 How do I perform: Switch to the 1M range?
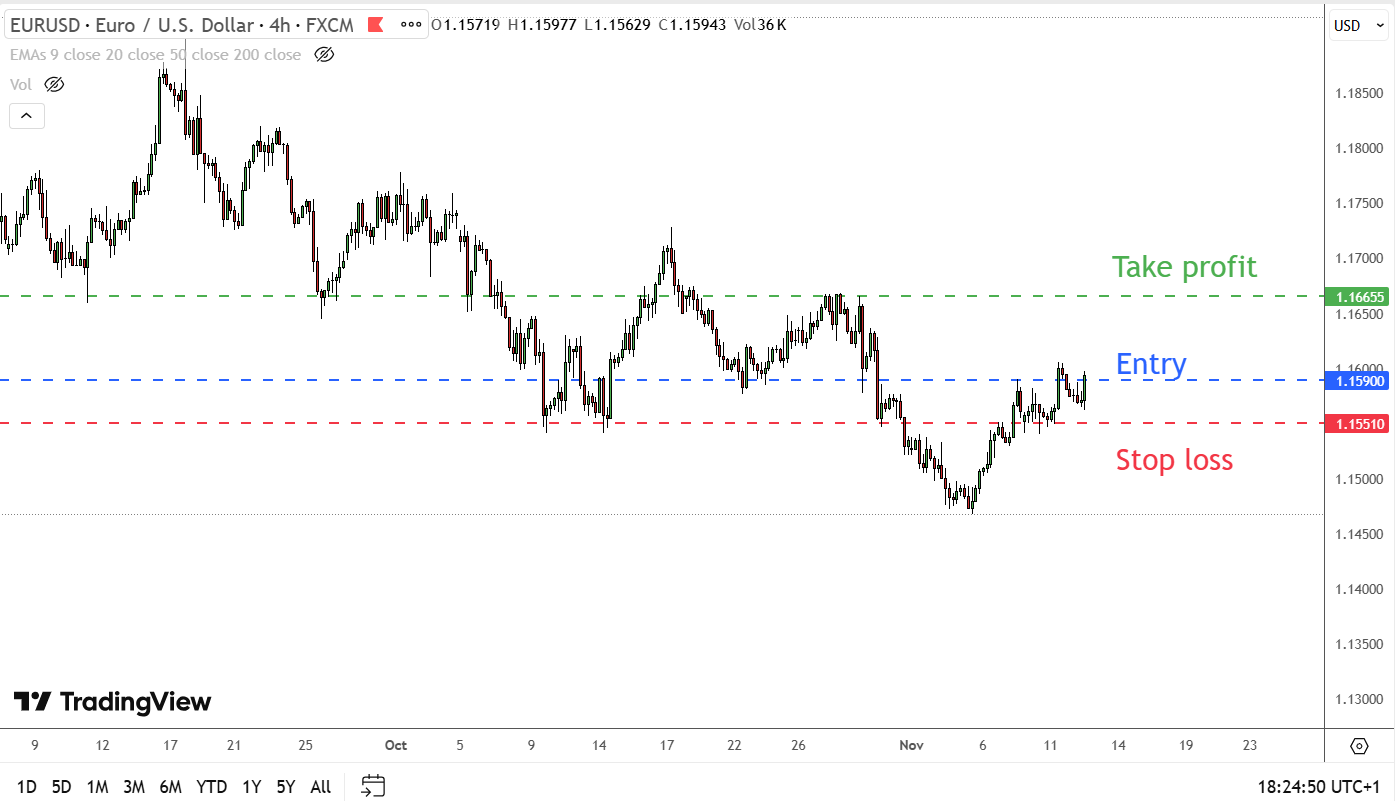pyautogui.click(x=97, y=787)
